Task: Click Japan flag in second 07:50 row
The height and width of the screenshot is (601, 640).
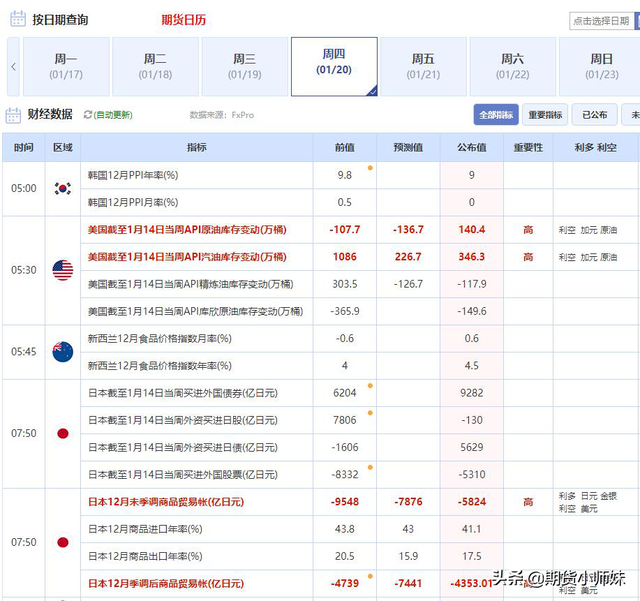Action: click(63, 542)
